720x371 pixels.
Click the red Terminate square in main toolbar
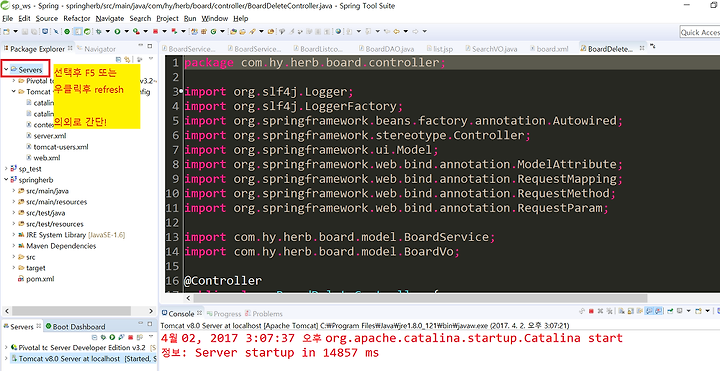point(156,31)
